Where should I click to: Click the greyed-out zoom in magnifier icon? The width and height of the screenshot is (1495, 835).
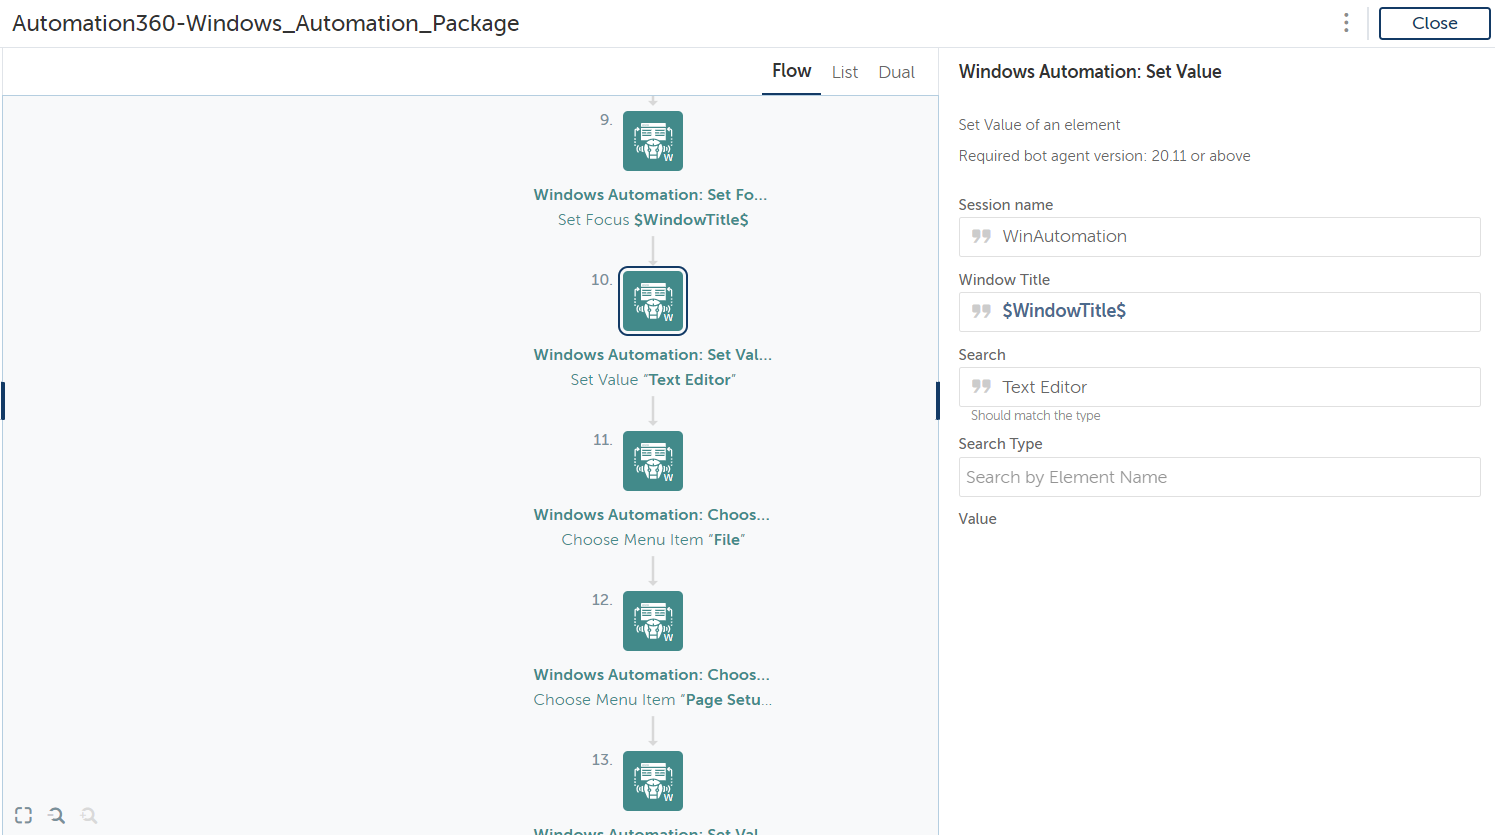tap(89, 815)
